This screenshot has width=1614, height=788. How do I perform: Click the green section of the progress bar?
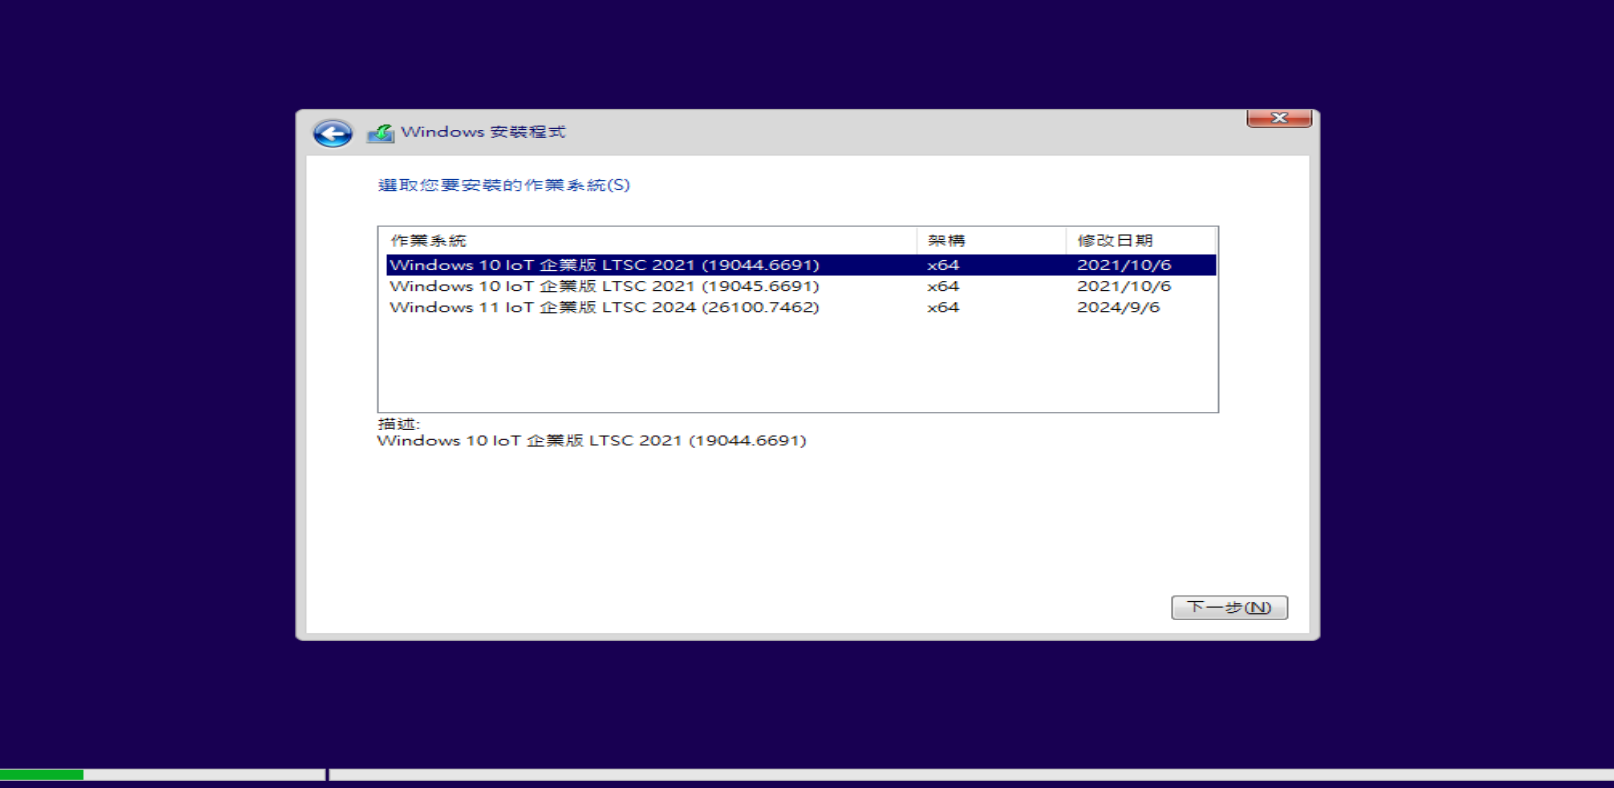[x=41, y=775]
